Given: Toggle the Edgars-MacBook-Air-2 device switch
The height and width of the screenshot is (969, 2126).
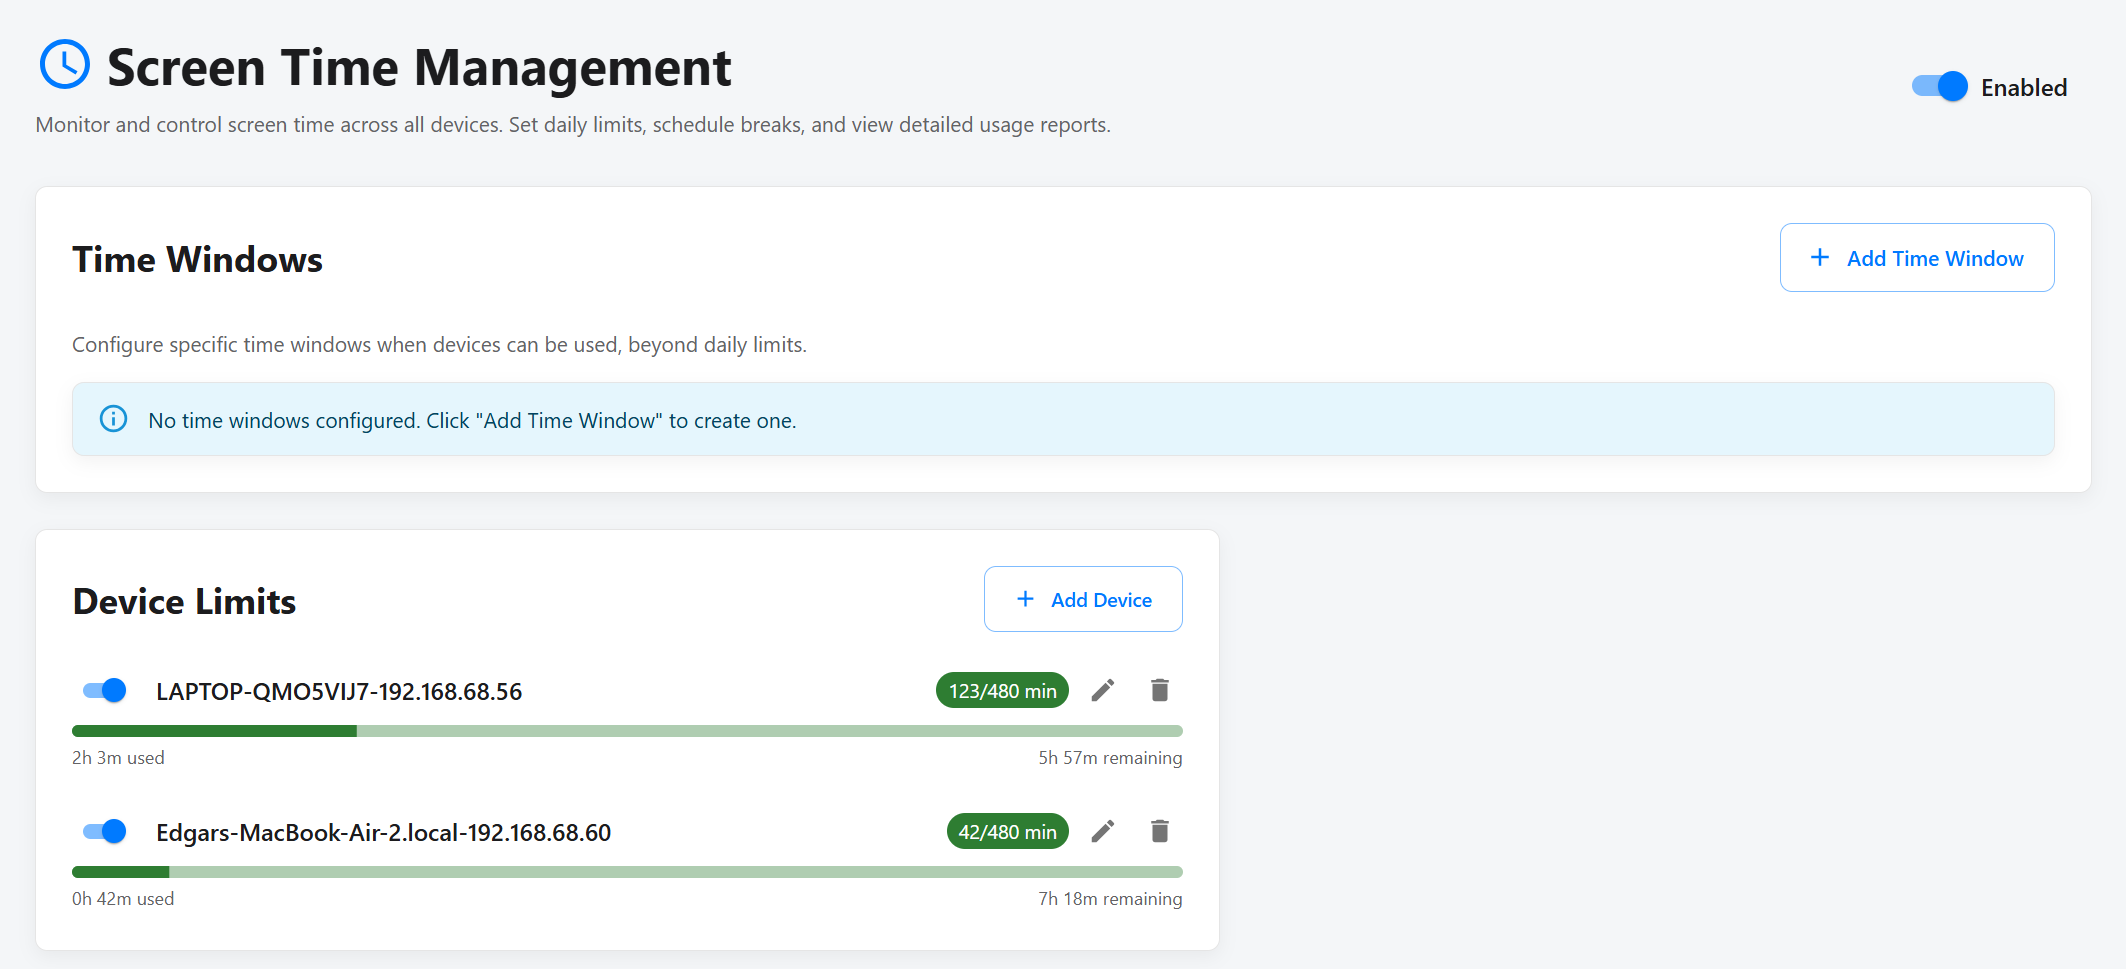Looking at the screenshot, I should pyautogui.click(x=103, y=831).
